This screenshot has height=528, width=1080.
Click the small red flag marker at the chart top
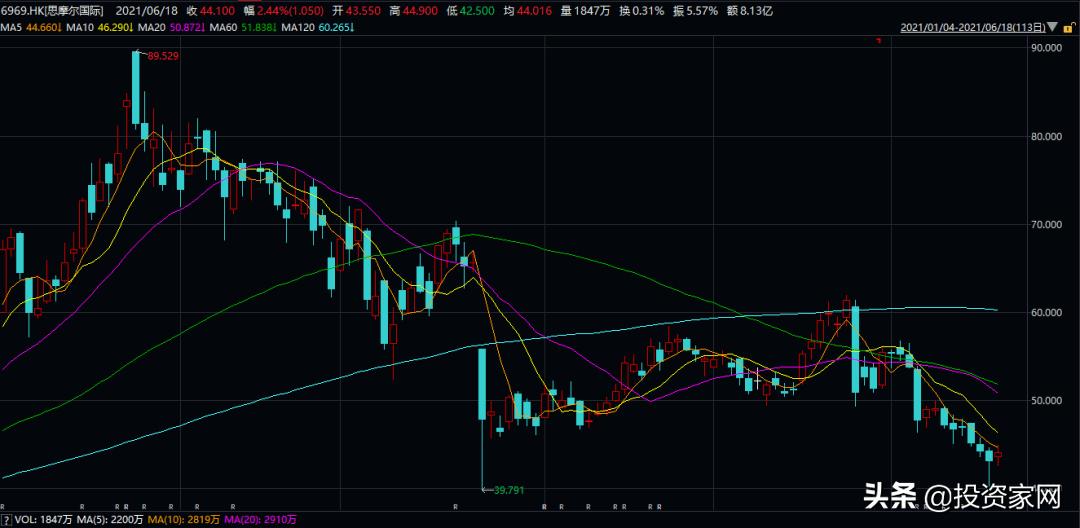[878, 41]
